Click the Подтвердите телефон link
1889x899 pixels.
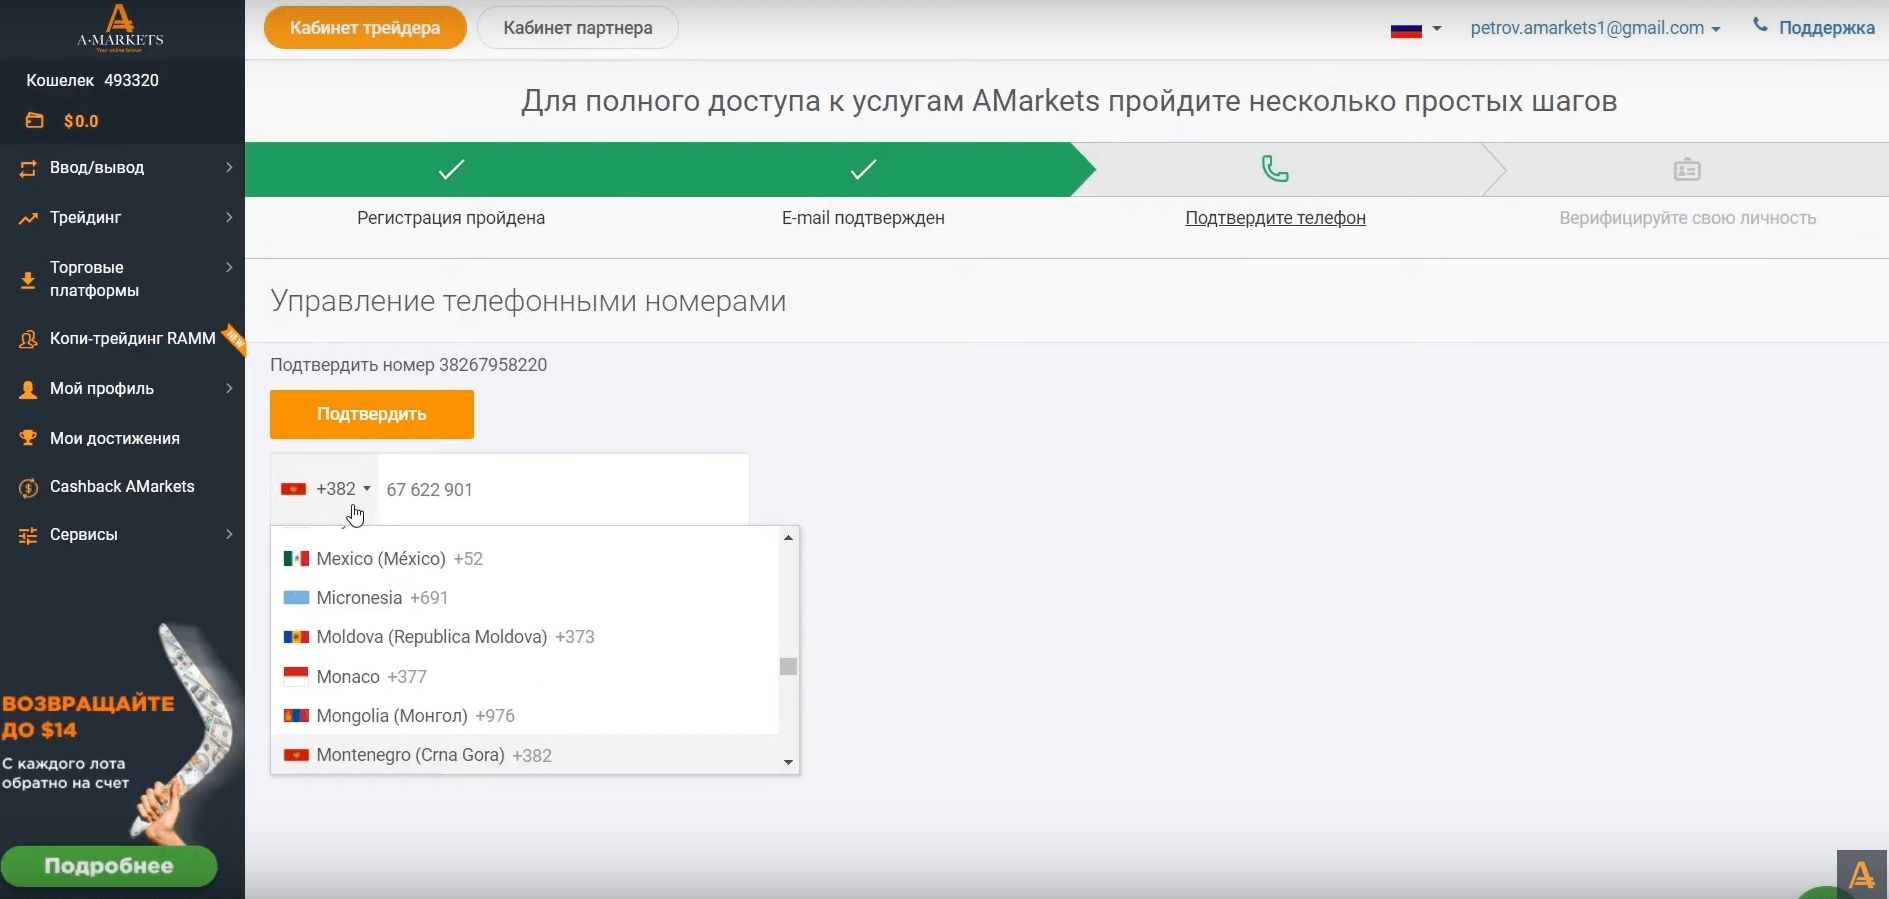pos(1275,218)
